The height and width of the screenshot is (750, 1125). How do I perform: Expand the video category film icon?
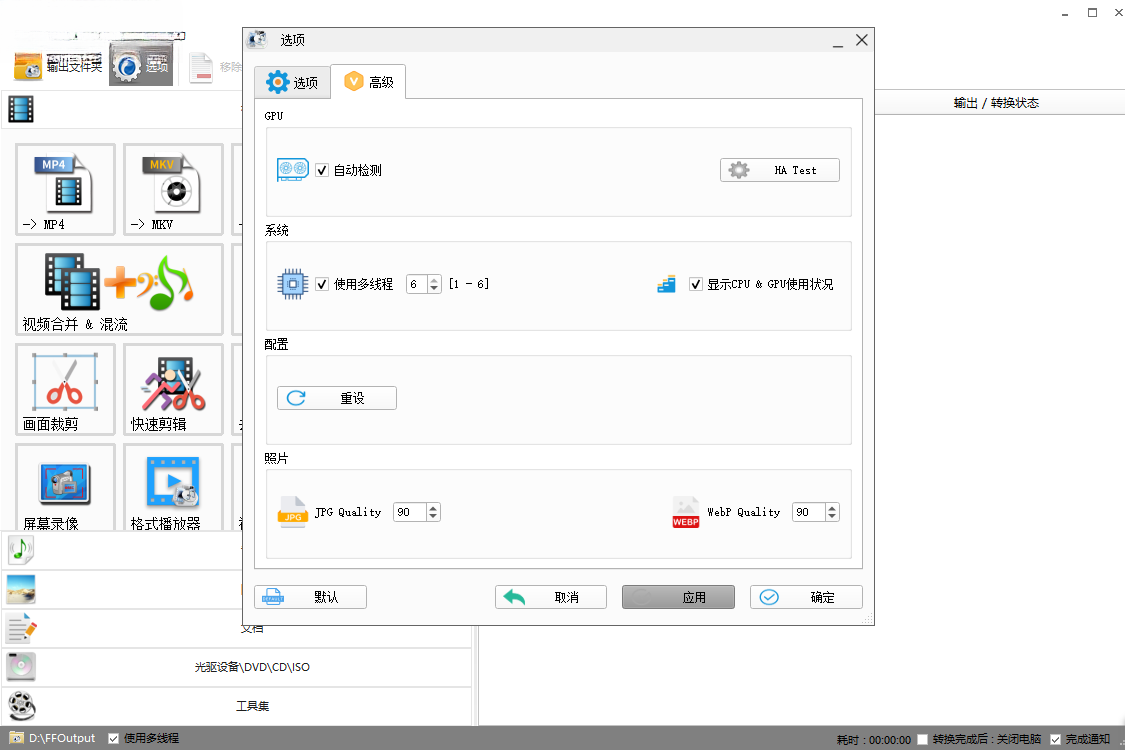[x=21, y=110]
